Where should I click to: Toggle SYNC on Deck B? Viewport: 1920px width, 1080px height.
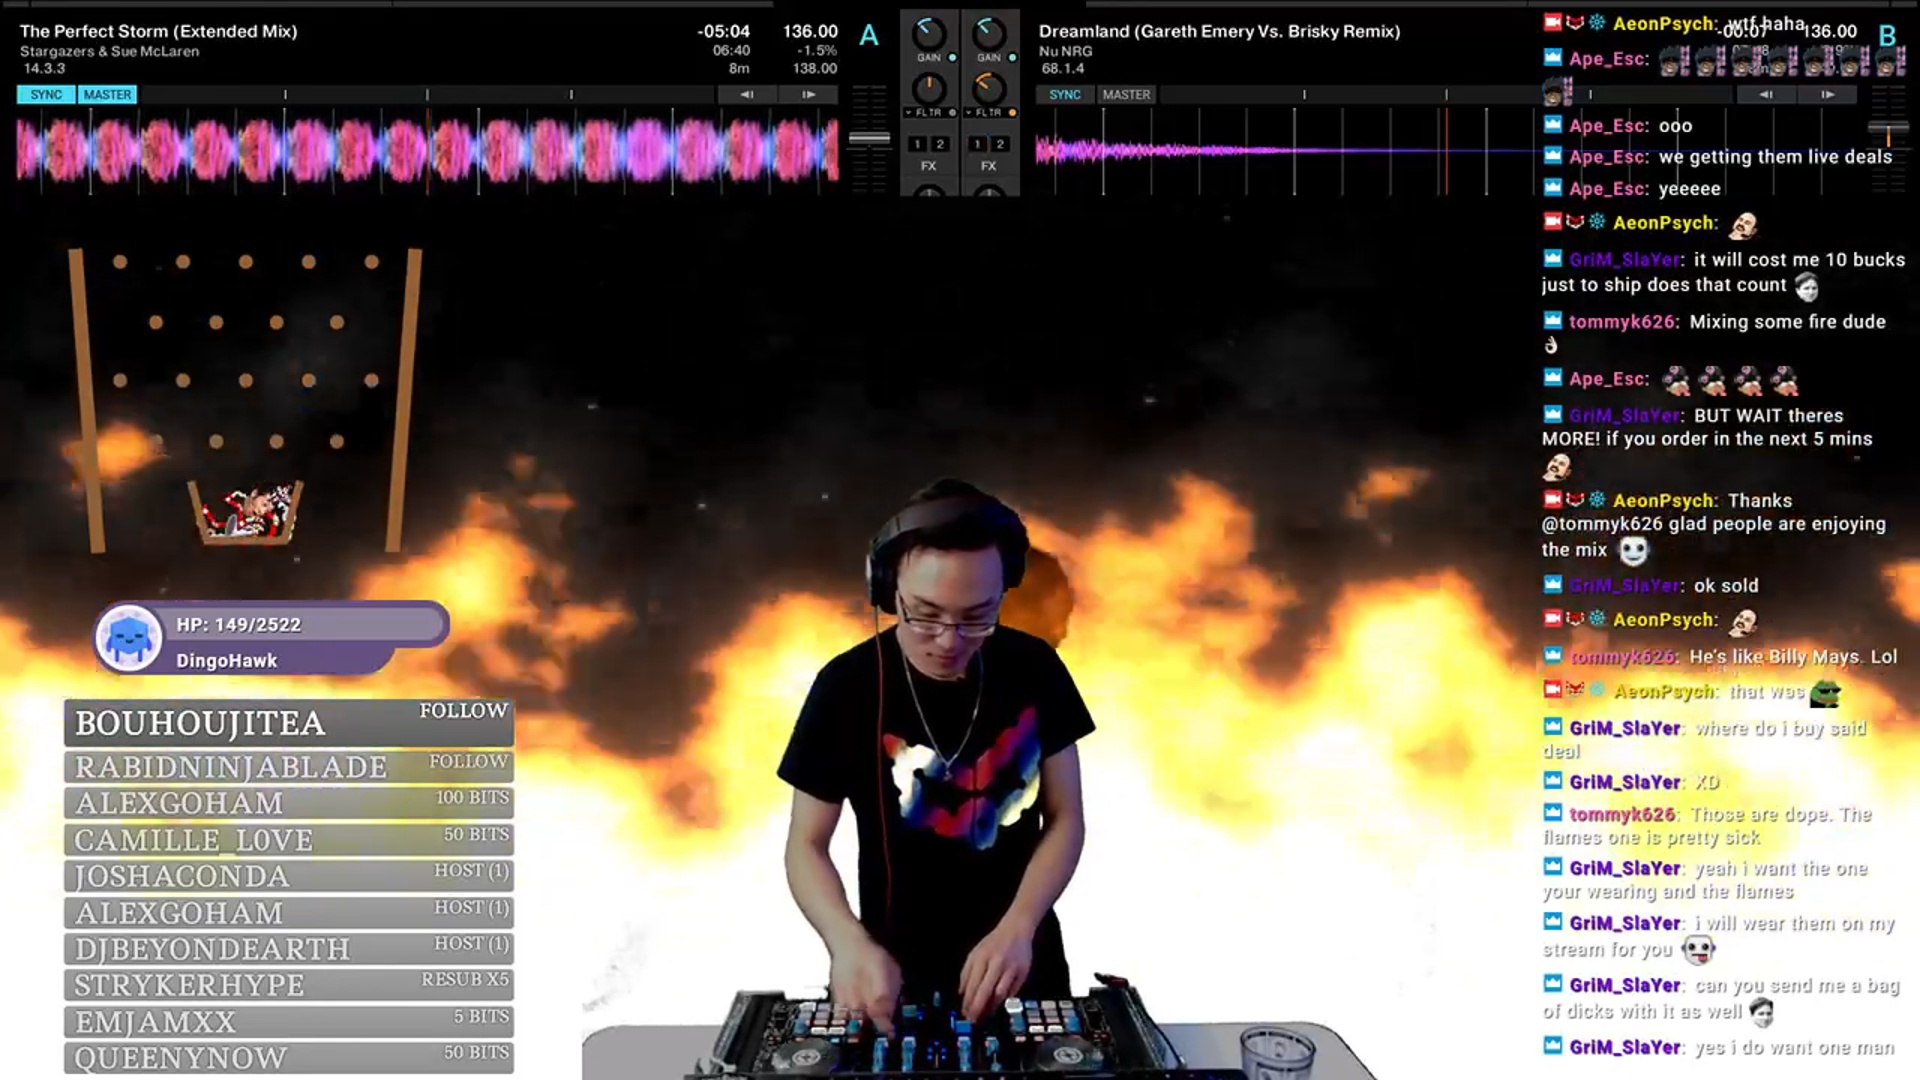coord(1064,94)
